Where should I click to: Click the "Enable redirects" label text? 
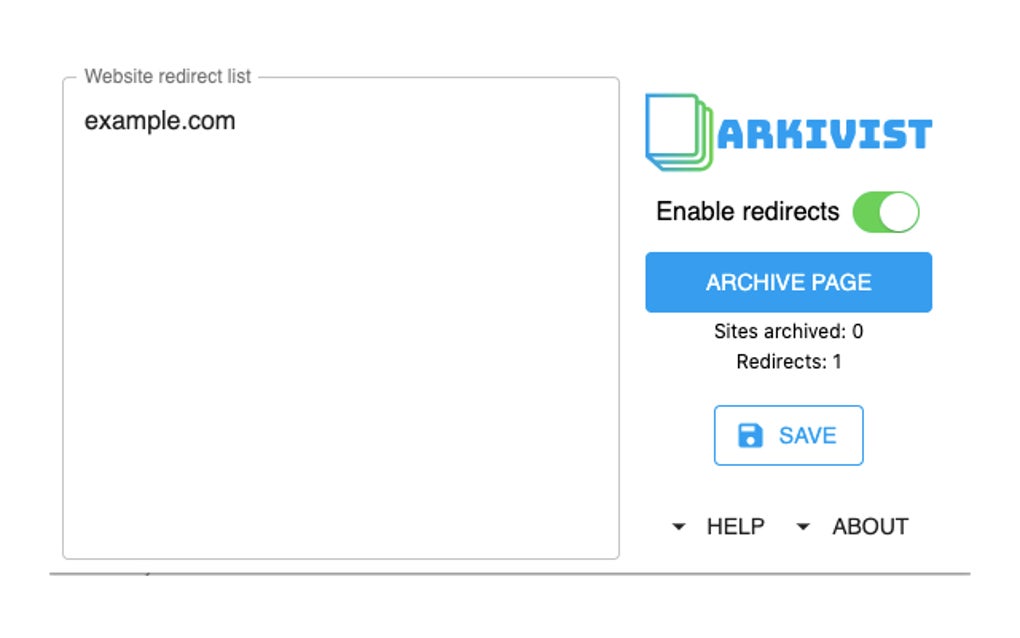point(747,211)
